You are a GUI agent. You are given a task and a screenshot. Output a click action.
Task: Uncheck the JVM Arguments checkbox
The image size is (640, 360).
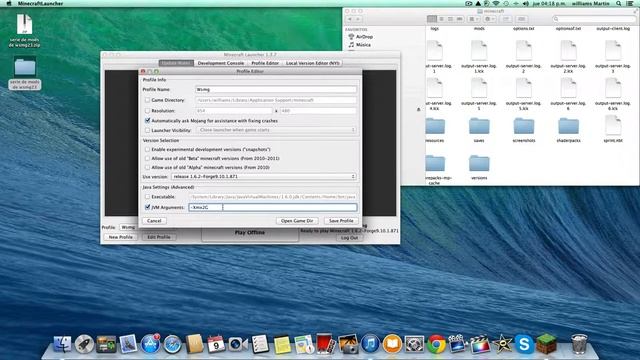point(147,207)
